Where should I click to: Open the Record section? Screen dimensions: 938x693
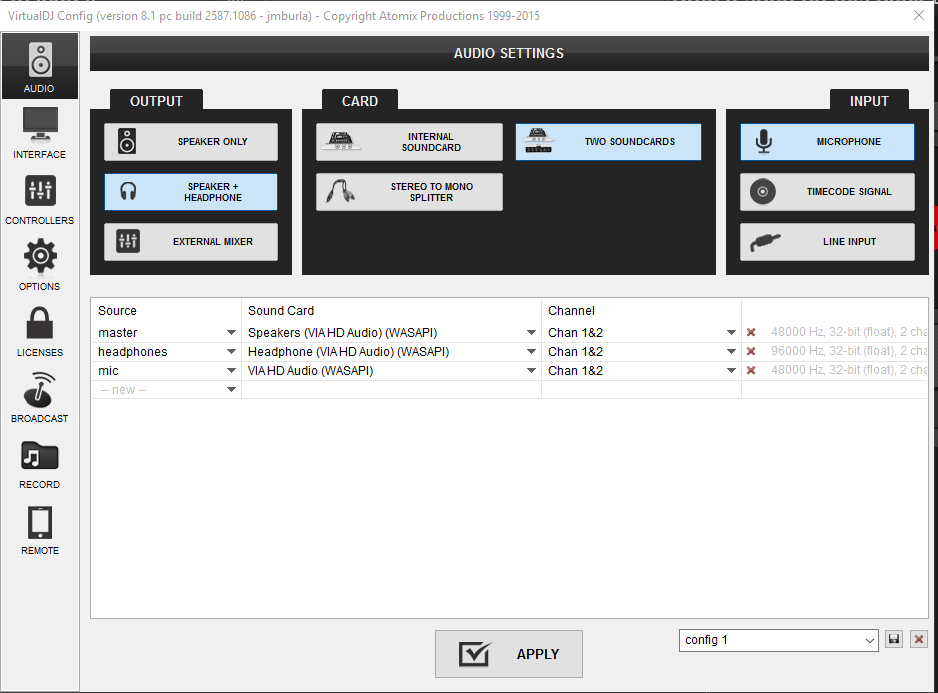[40, 463]
